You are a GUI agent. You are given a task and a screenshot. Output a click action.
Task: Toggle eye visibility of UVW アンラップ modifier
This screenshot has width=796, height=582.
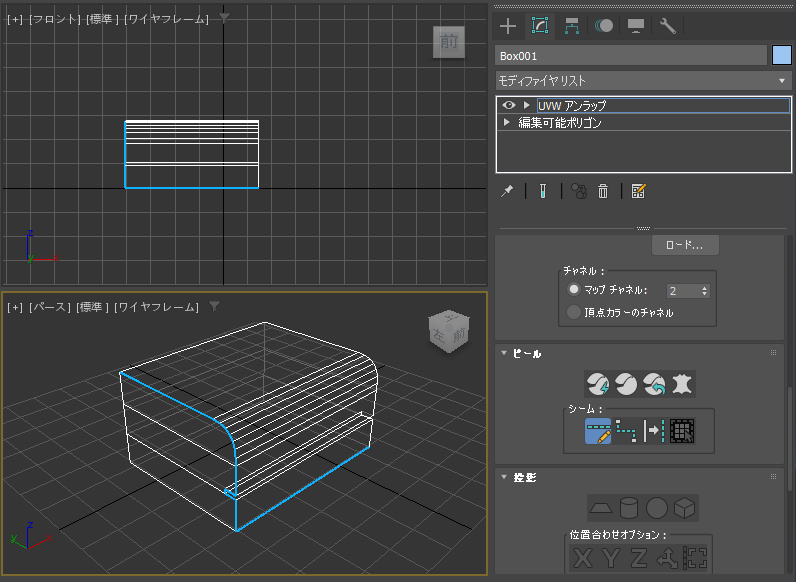509,105
